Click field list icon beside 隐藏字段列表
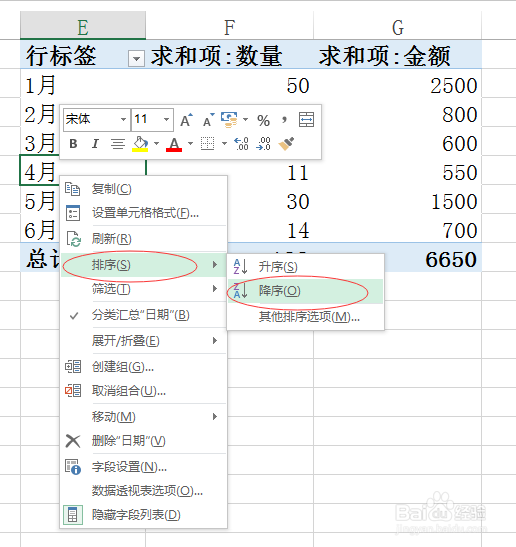The width and height of the screenshot is (516, 547). click(x=73, y=515)
